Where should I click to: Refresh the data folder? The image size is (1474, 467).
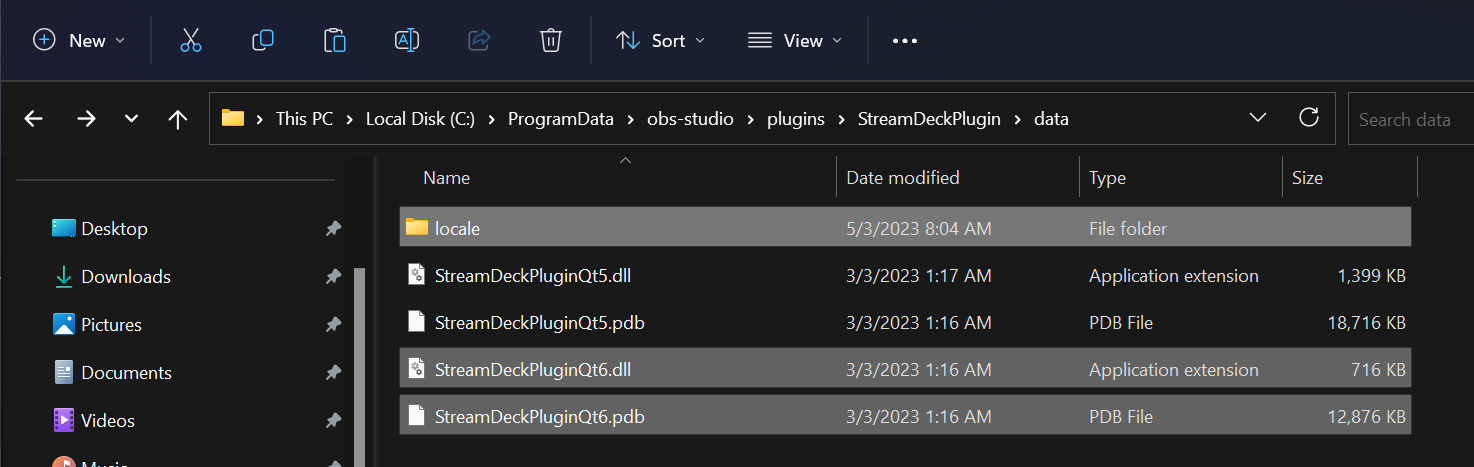point(1308,118)
